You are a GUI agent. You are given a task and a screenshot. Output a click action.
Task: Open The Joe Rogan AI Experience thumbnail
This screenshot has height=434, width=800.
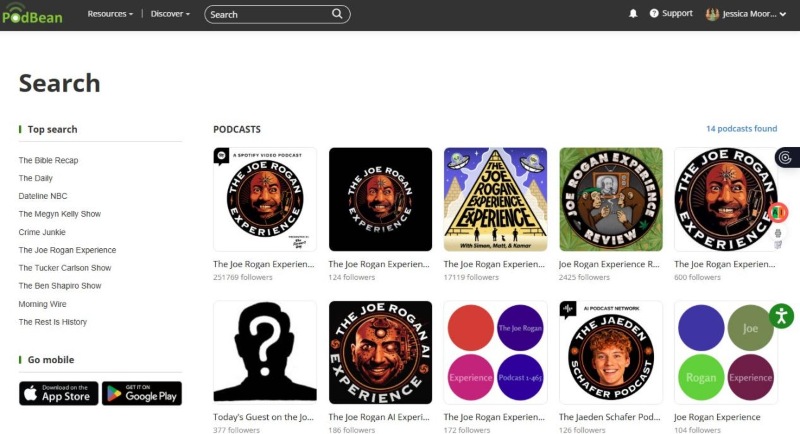click(x=380, y=352)
